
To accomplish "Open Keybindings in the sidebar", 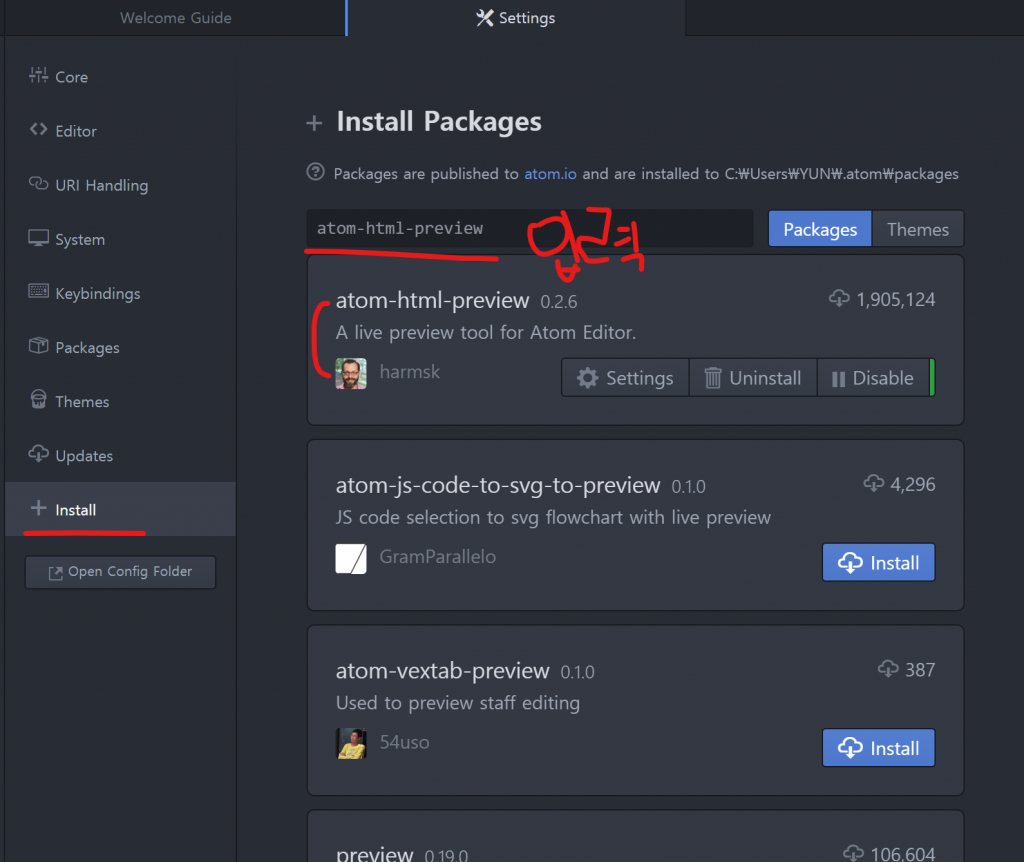I will pos(120,293).
